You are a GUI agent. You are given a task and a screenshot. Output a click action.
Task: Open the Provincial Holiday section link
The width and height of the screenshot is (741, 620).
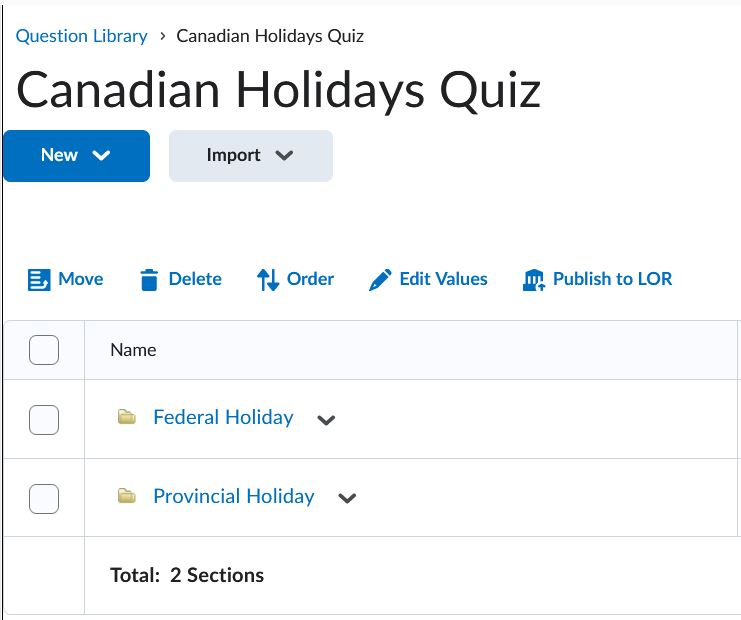coord(233,496)
